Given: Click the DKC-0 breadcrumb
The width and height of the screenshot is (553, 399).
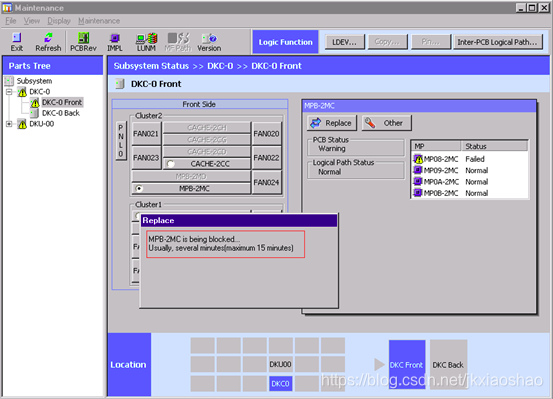Looking at the screenshot, I should coord(220,66).
